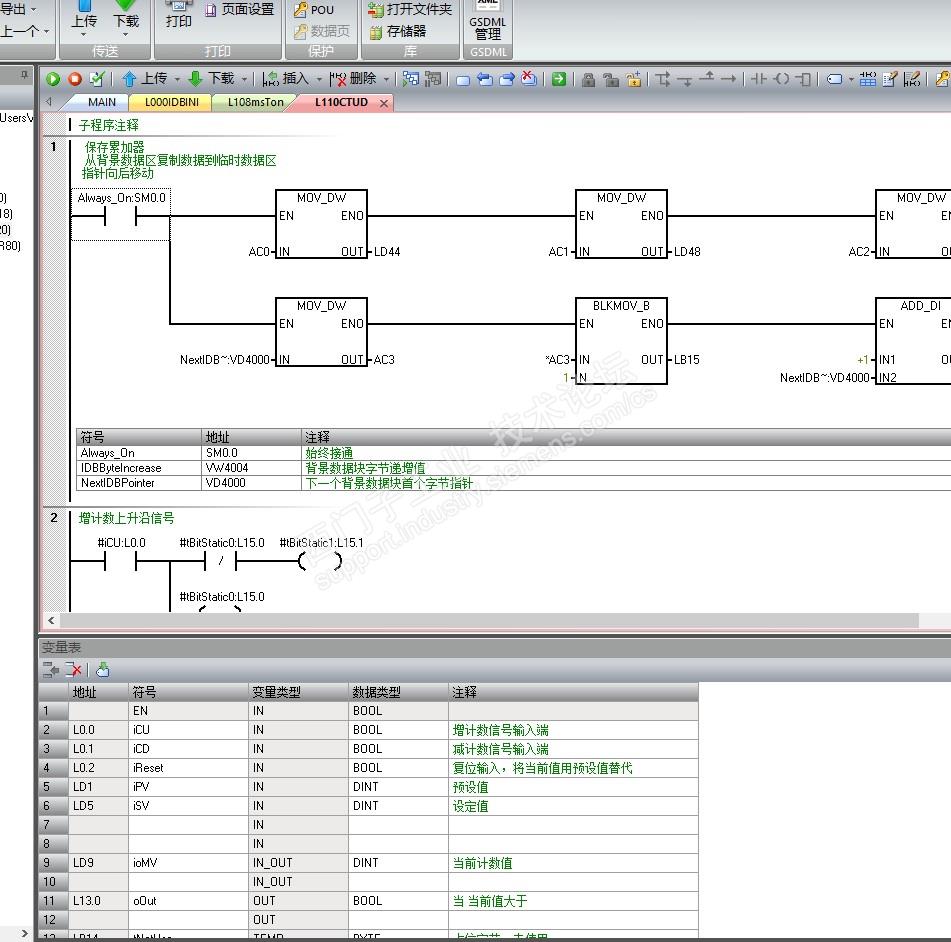
Task: Switch to the L108msTon tab
Action: [x=255, y=102]
